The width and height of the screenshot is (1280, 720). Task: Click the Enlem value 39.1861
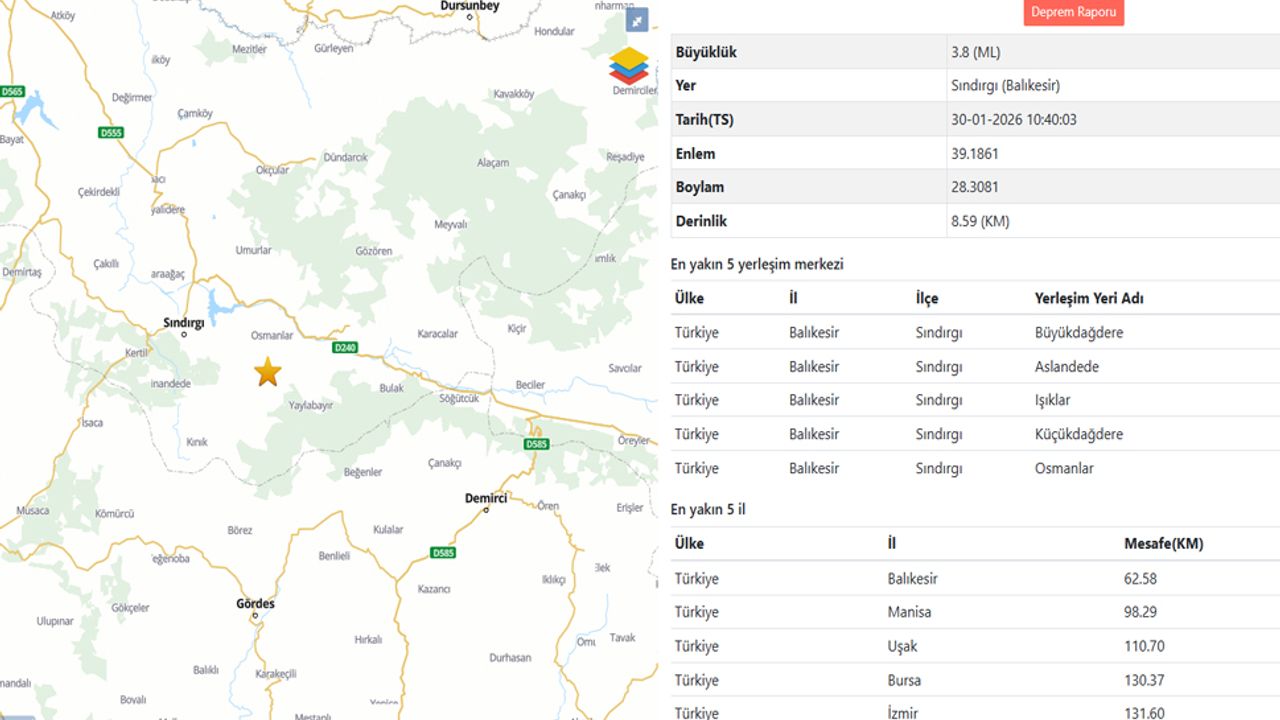pyautogui.click(x=975, y=154)
